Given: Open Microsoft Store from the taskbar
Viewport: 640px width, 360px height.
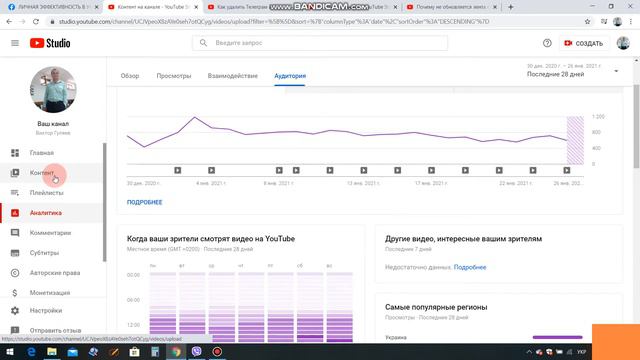Looking at the screenshot, I should [134, 351].
